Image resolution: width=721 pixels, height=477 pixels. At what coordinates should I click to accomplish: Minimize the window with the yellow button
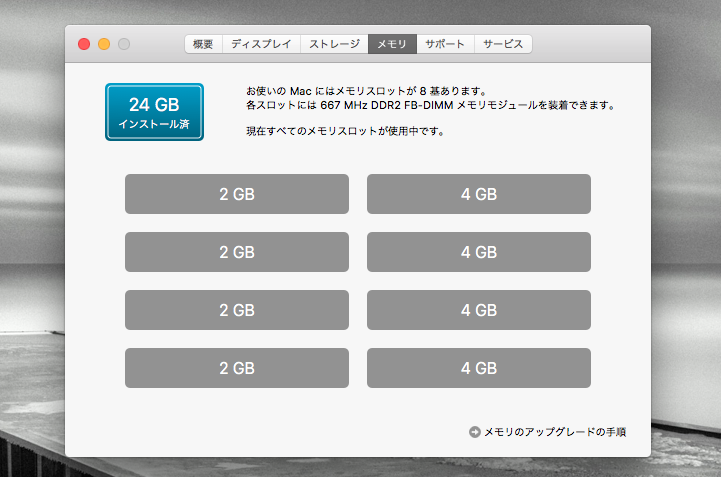[x=104, y=44]
